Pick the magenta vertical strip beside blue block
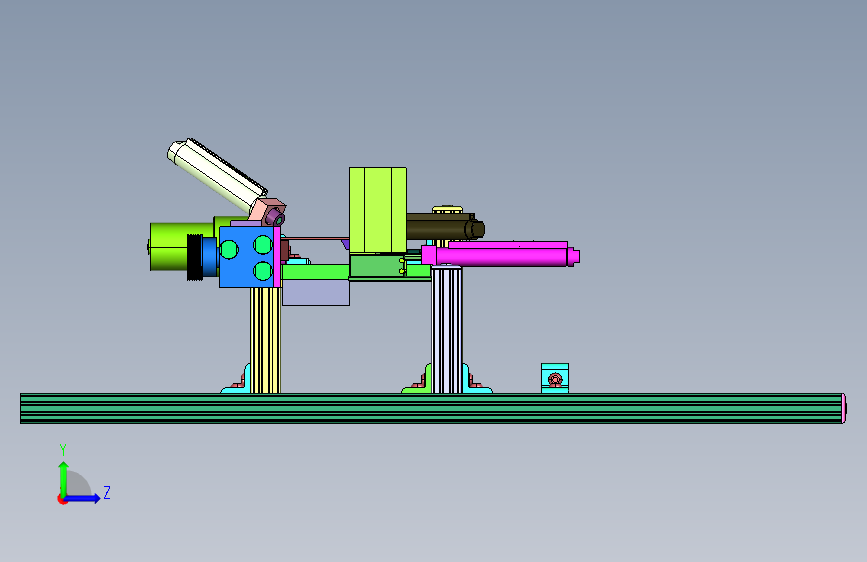The image size is (867, 562). tap(277, 257)
